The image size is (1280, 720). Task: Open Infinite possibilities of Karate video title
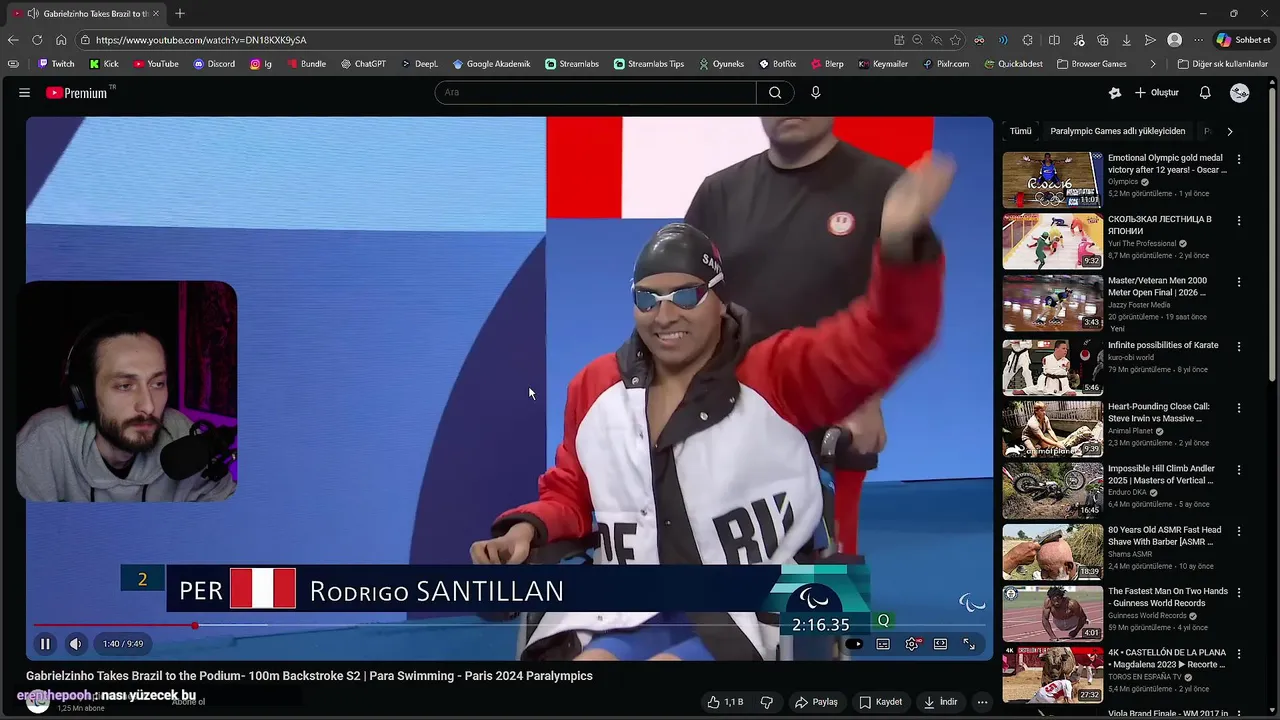point(1163,345)
